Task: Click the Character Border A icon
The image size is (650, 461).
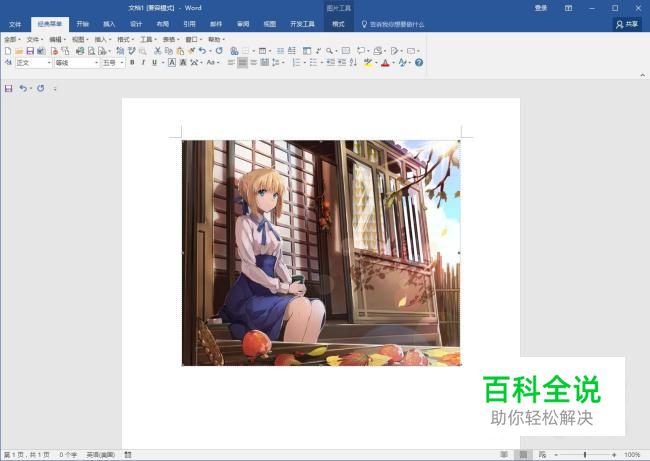Action: pos(172,63)
